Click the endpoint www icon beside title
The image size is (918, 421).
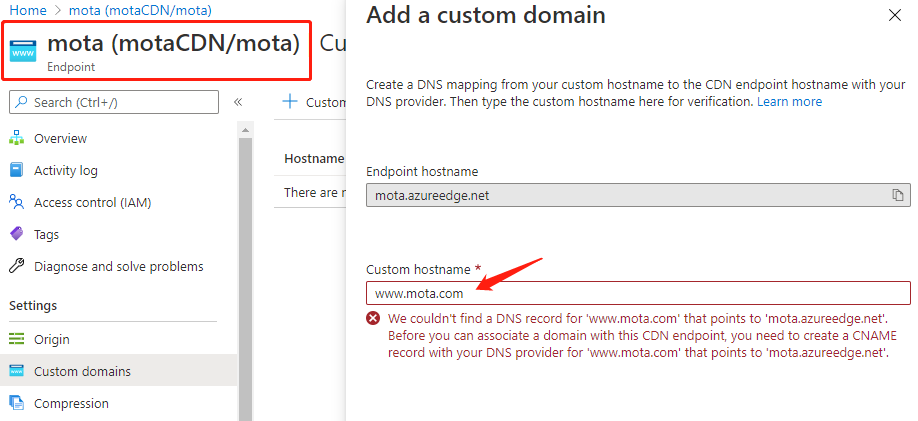23,52
